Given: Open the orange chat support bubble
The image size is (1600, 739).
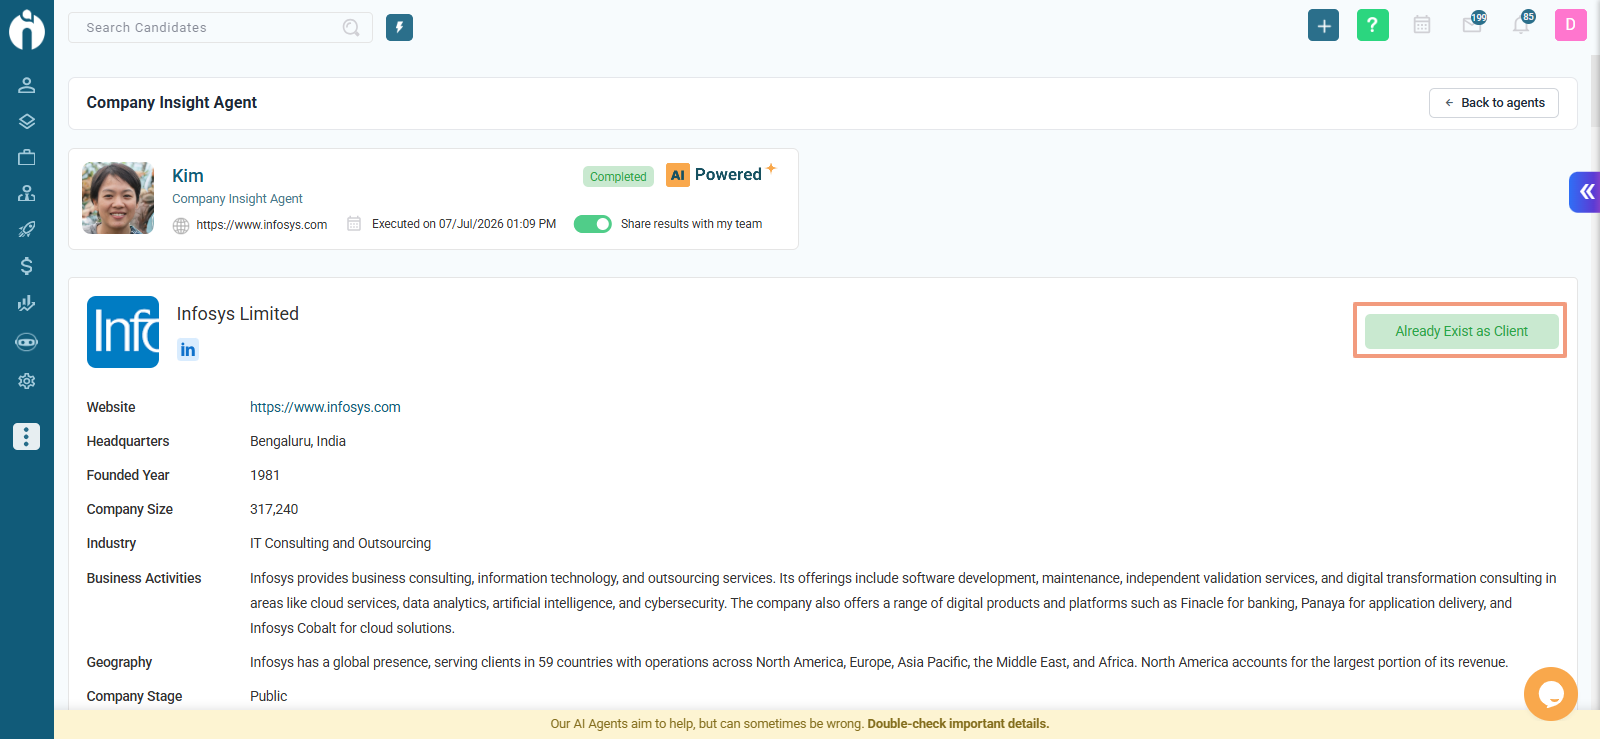Looking at the screenshot, I should 1551,694.
